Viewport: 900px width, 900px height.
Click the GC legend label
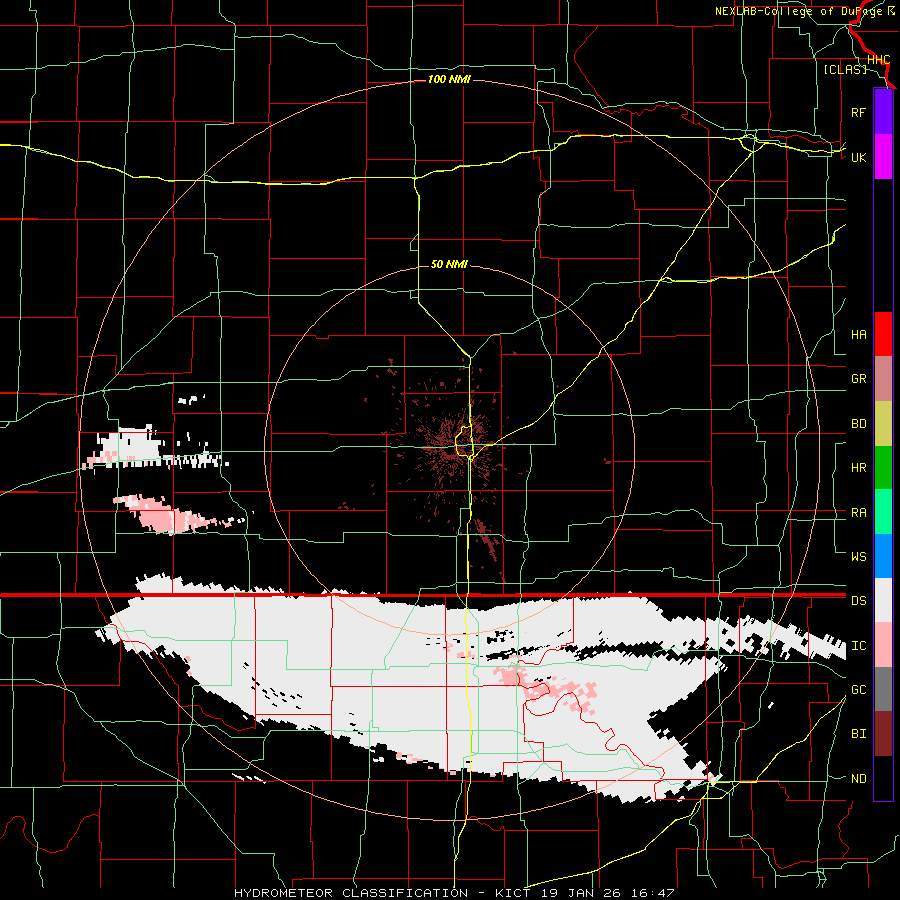tap(859, 690)
